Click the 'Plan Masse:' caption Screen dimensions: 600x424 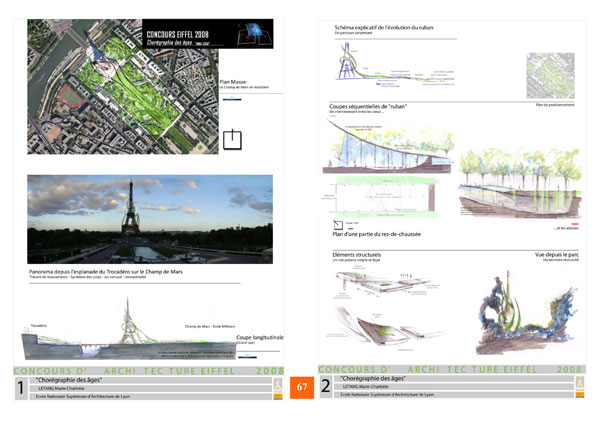[x=233, y=82]
